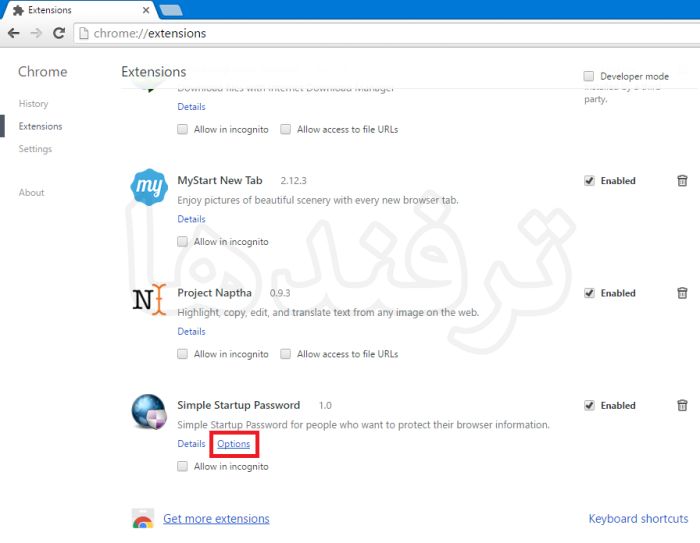Click the Simple Startup Password icon
Viewport: 700px width, 543px height.
tap(149, 412)
